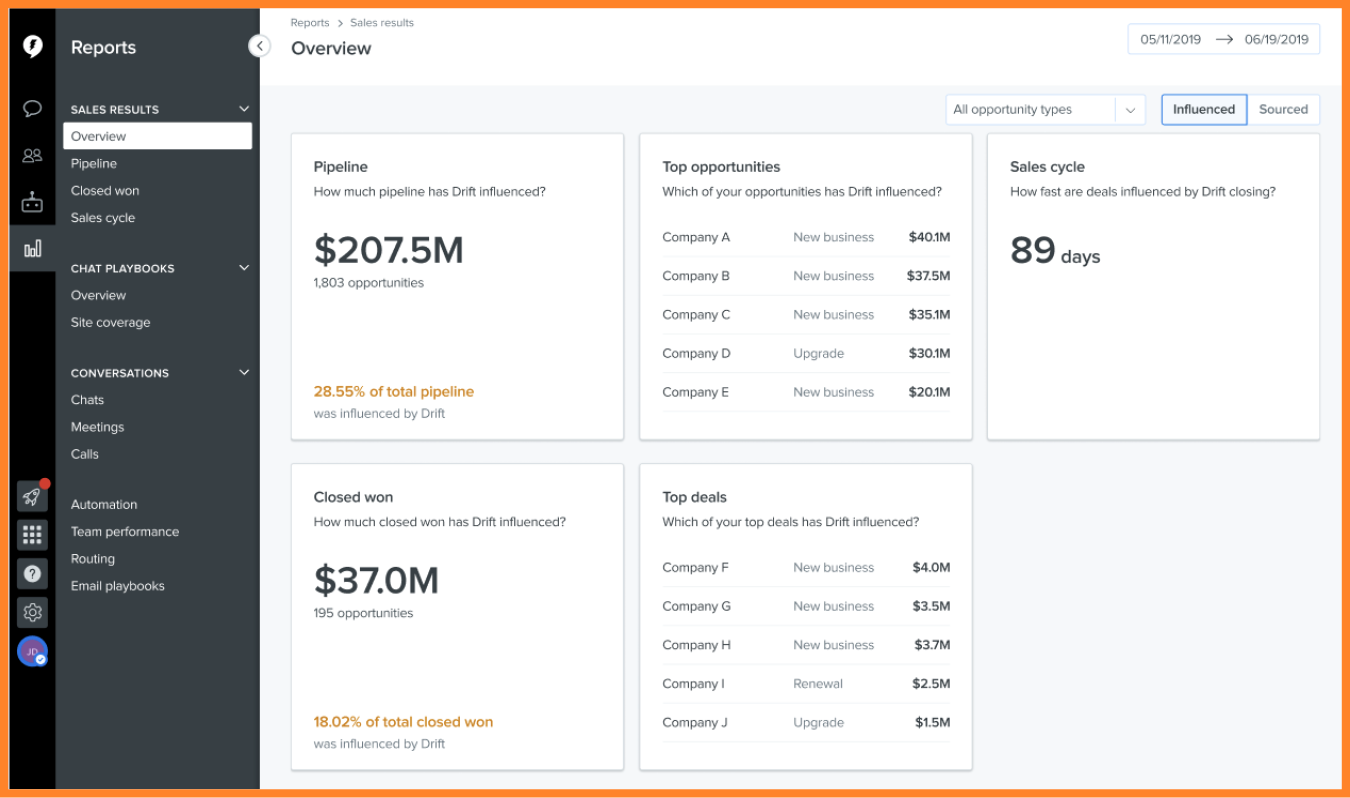
Task: Click 18.02% of total closed won text
Action: [x=403, y=722]
